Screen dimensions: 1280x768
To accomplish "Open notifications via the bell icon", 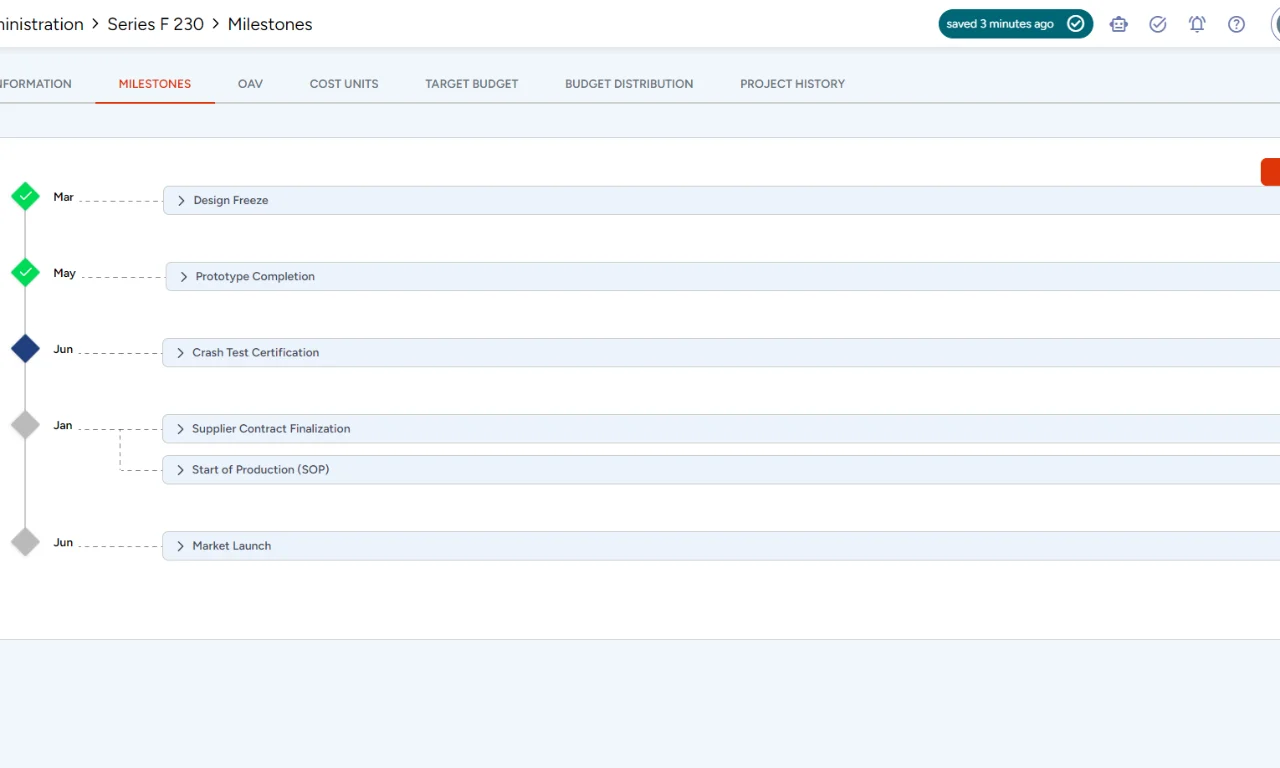I will (1196, 24).
